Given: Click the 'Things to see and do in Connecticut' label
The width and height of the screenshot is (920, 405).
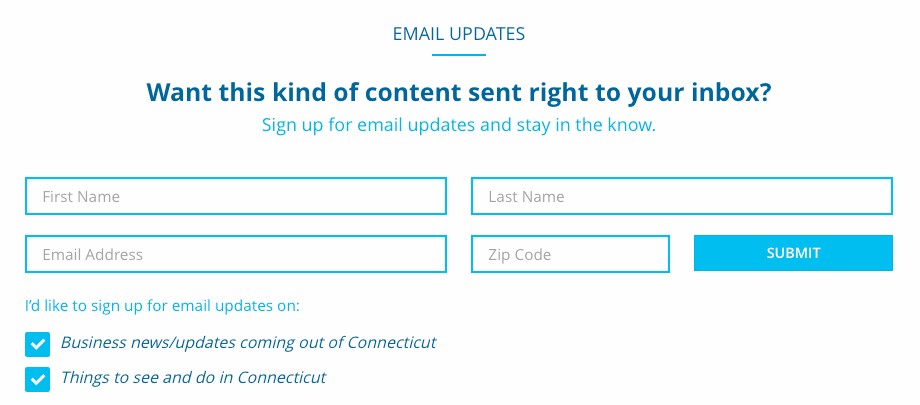Looking at the screenshot, I should [x=193, y=378].
